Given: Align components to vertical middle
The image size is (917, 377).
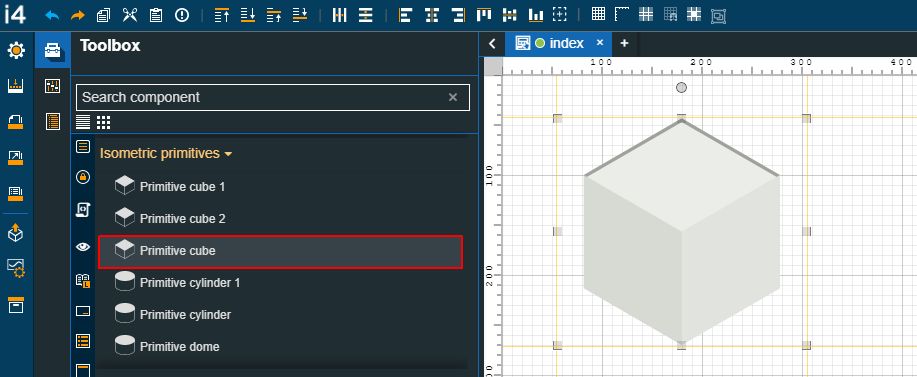Looking at the screenshot, I should 510,15.
